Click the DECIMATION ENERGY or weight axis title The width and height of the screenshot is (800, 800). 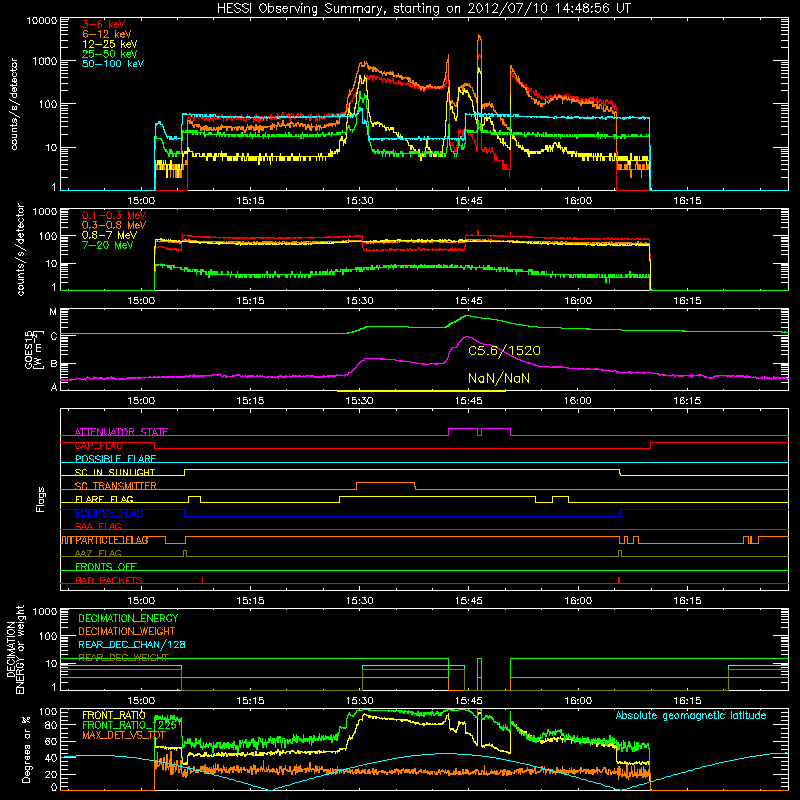point(15,650)
